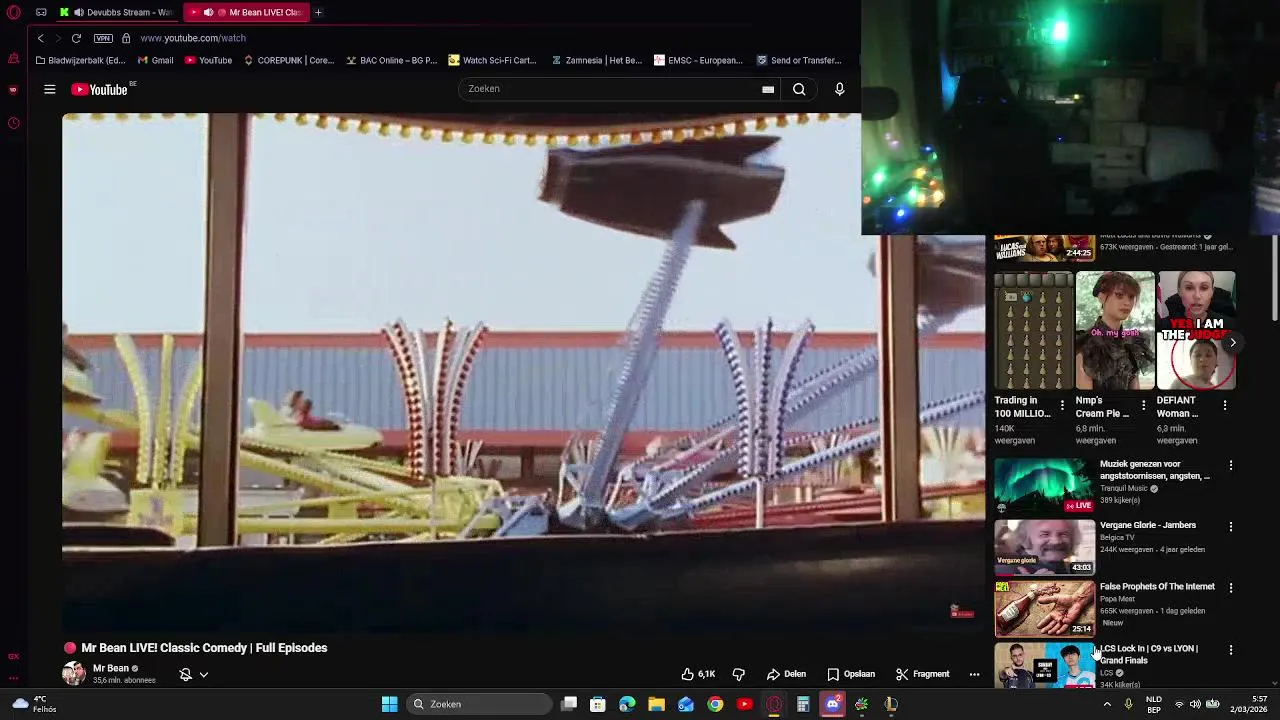The width and height of the screenshot is (1280, 720).
Task: Open the YouTube bookmark
Action: coord(208,60)
